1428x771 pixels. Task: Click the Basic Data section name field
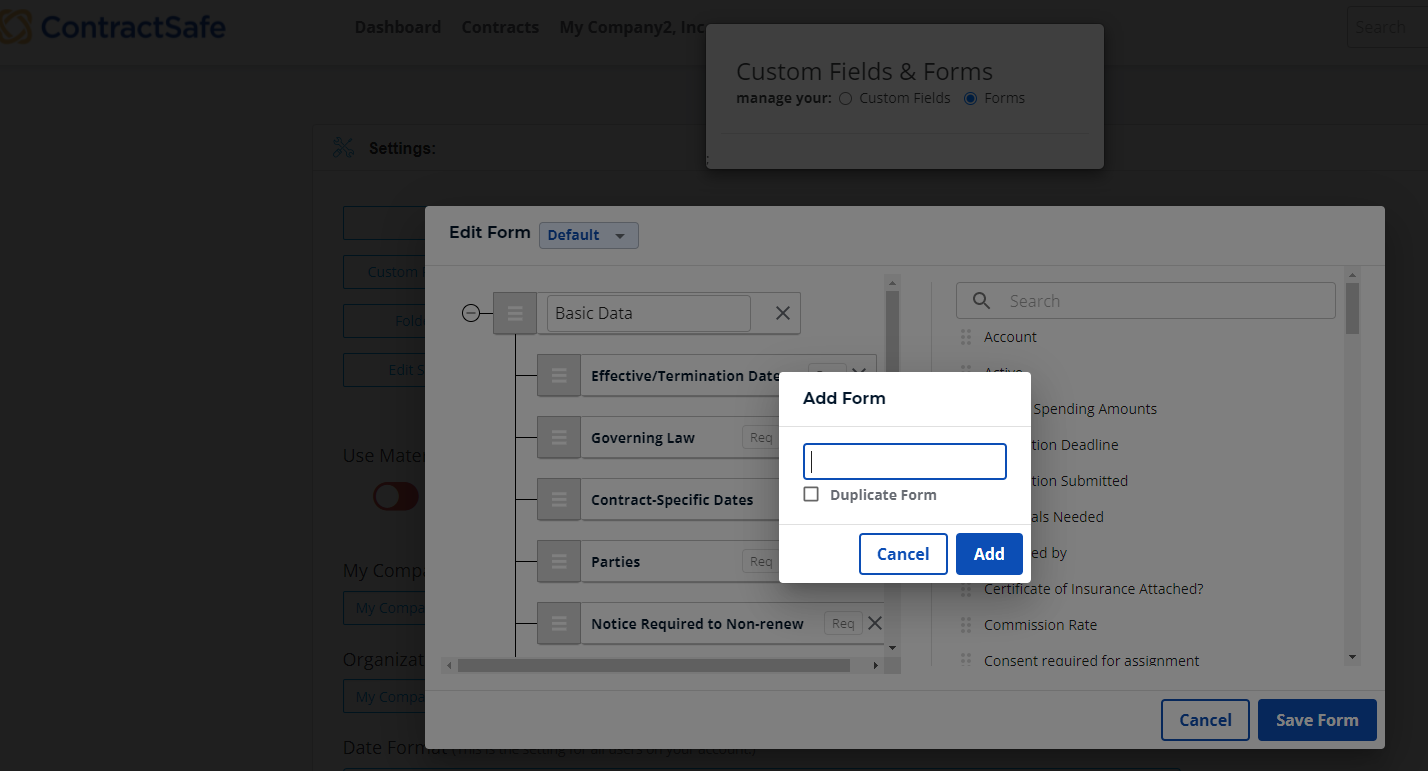(649, 313)
